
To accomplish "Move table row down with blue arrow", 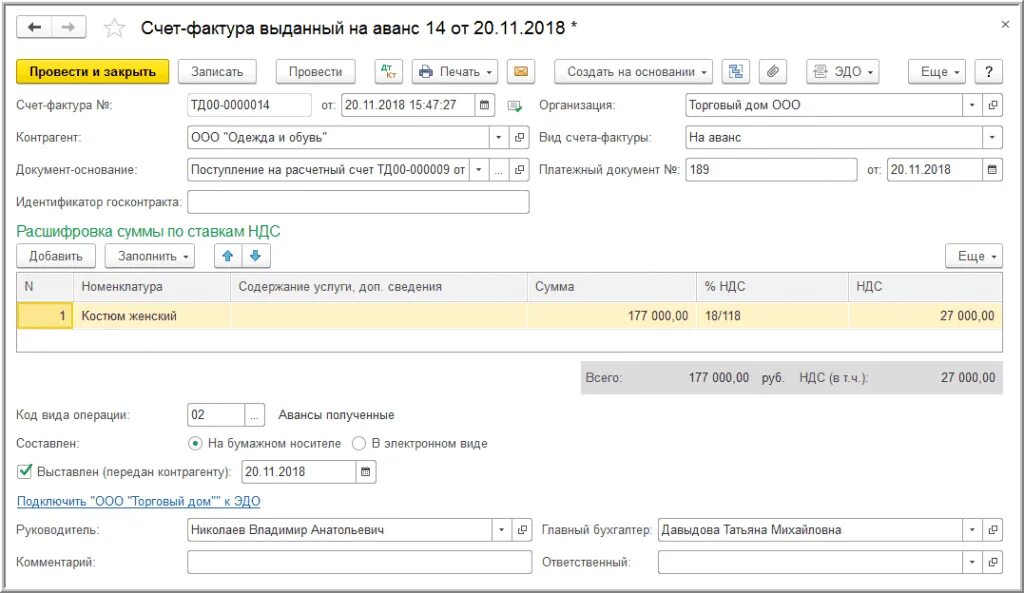I will (x=255, y=256).
